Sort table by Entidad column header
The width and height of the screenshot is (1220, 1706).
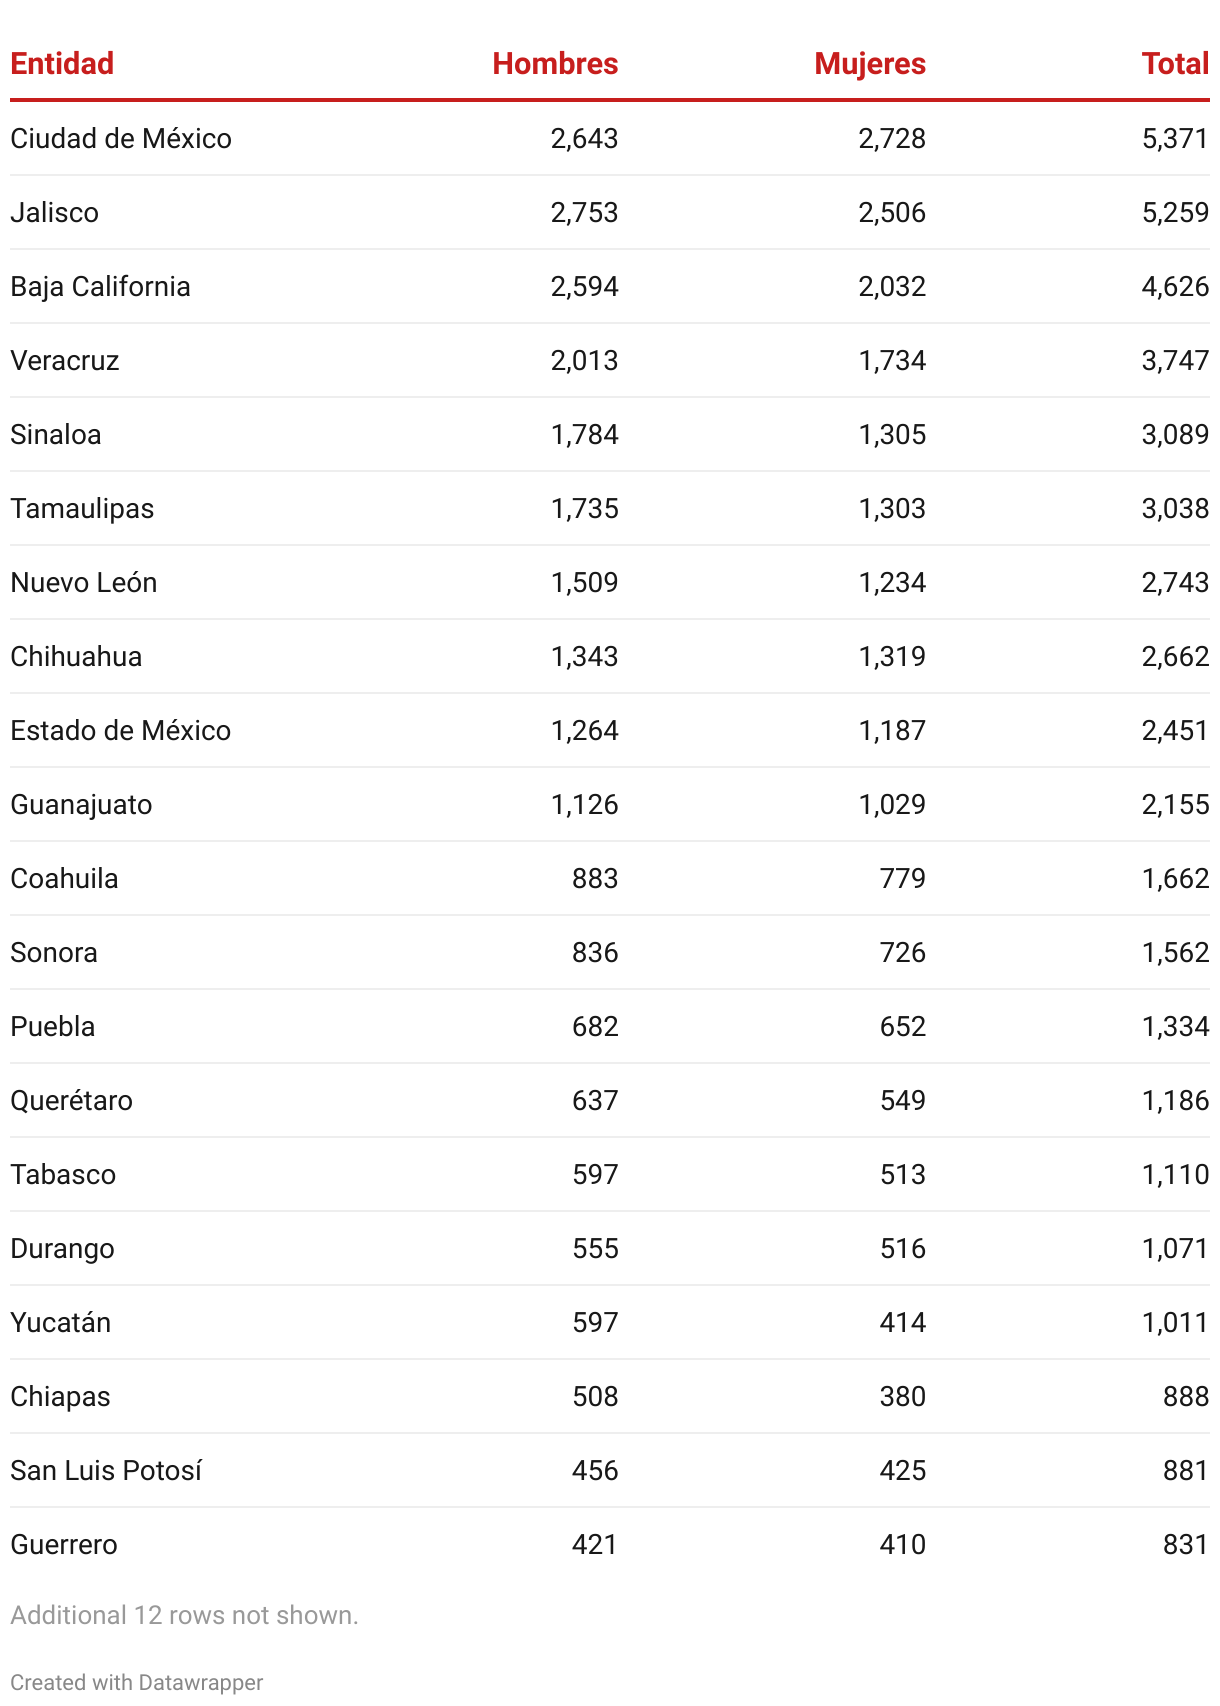click(x=62, y=64)
